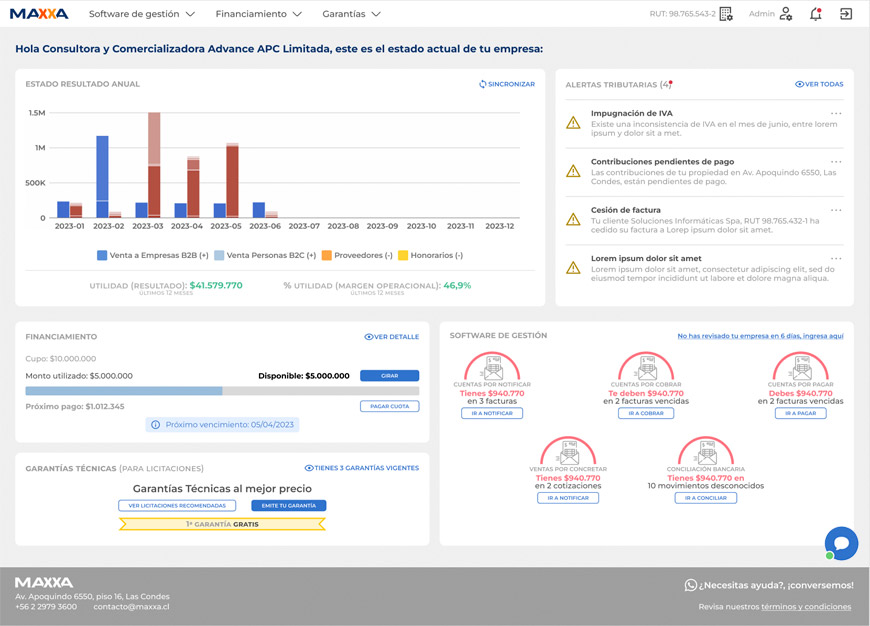Click the Cuentas por cobrar gauge icon
This screenshot has width=870, height=626.
pos(646,366)
